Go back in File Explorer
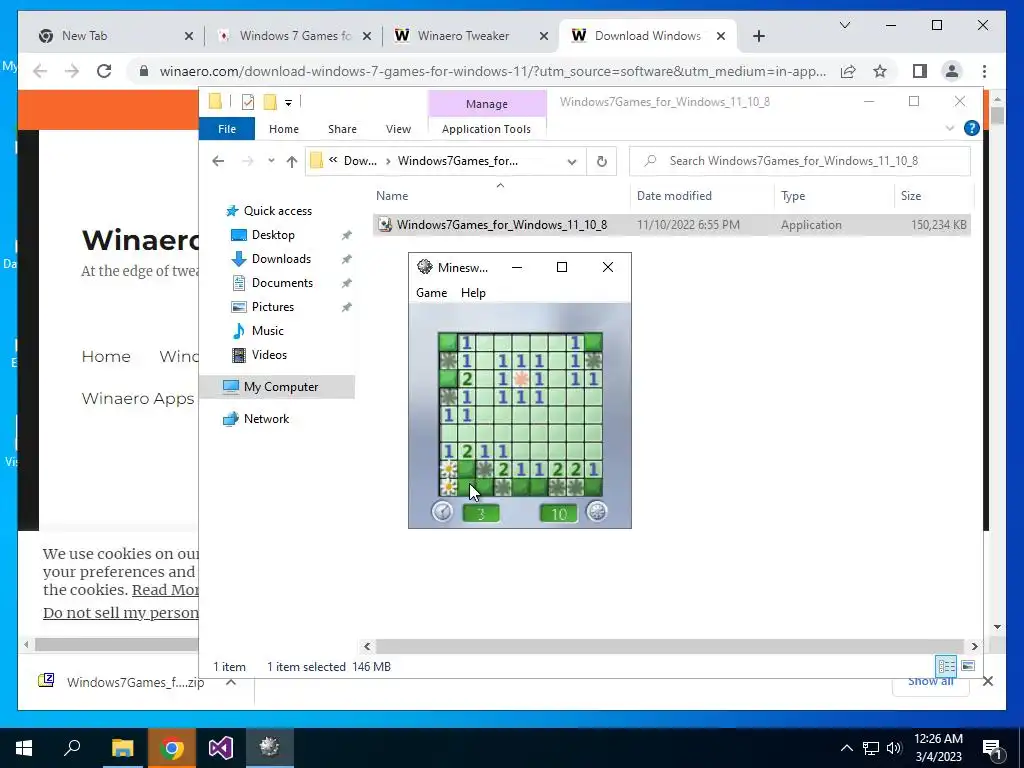 pos(218,161)
